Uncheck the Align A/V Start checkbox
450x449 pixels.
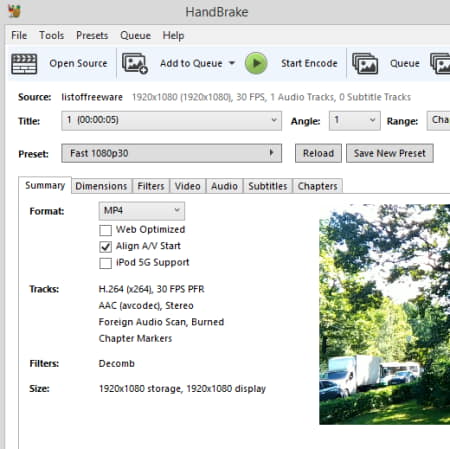click(105, 246)
